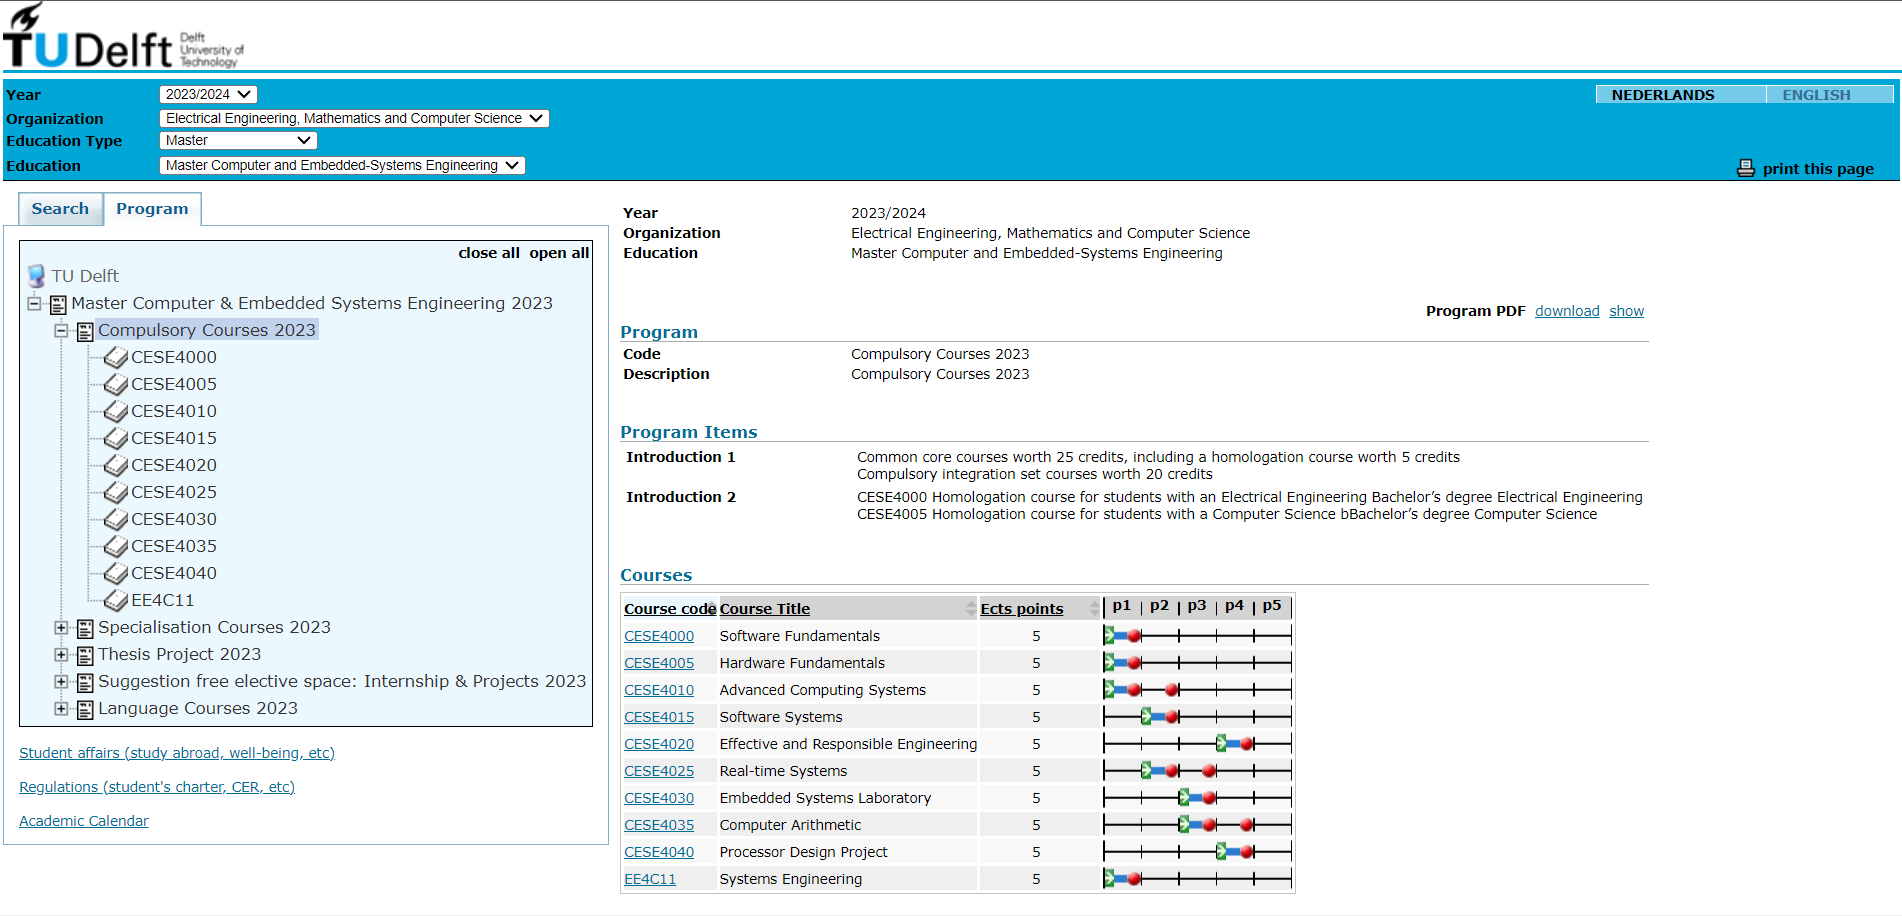Click the book icon next to CESE4000
The height and width of the screenshot is (916, 1902).
coord(116,357)
